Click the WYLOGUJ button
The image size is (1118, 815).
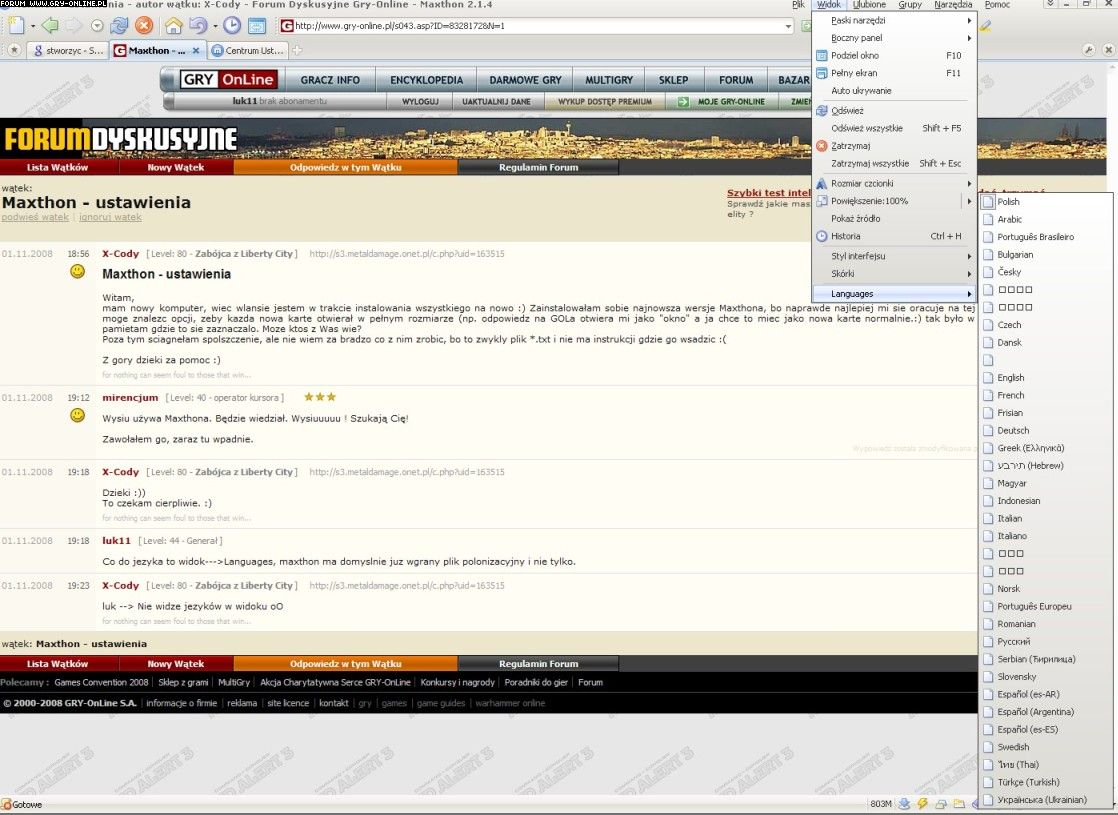coord(420,101)
